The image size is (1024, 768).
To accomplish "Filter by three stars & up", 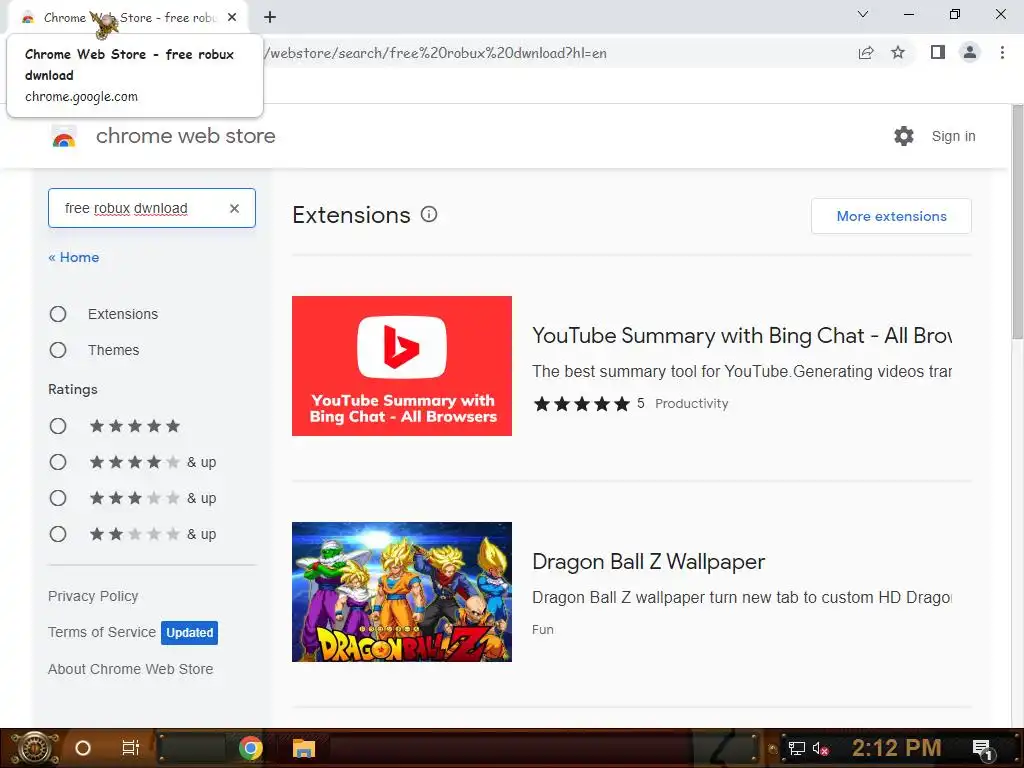I will point(58,498).
